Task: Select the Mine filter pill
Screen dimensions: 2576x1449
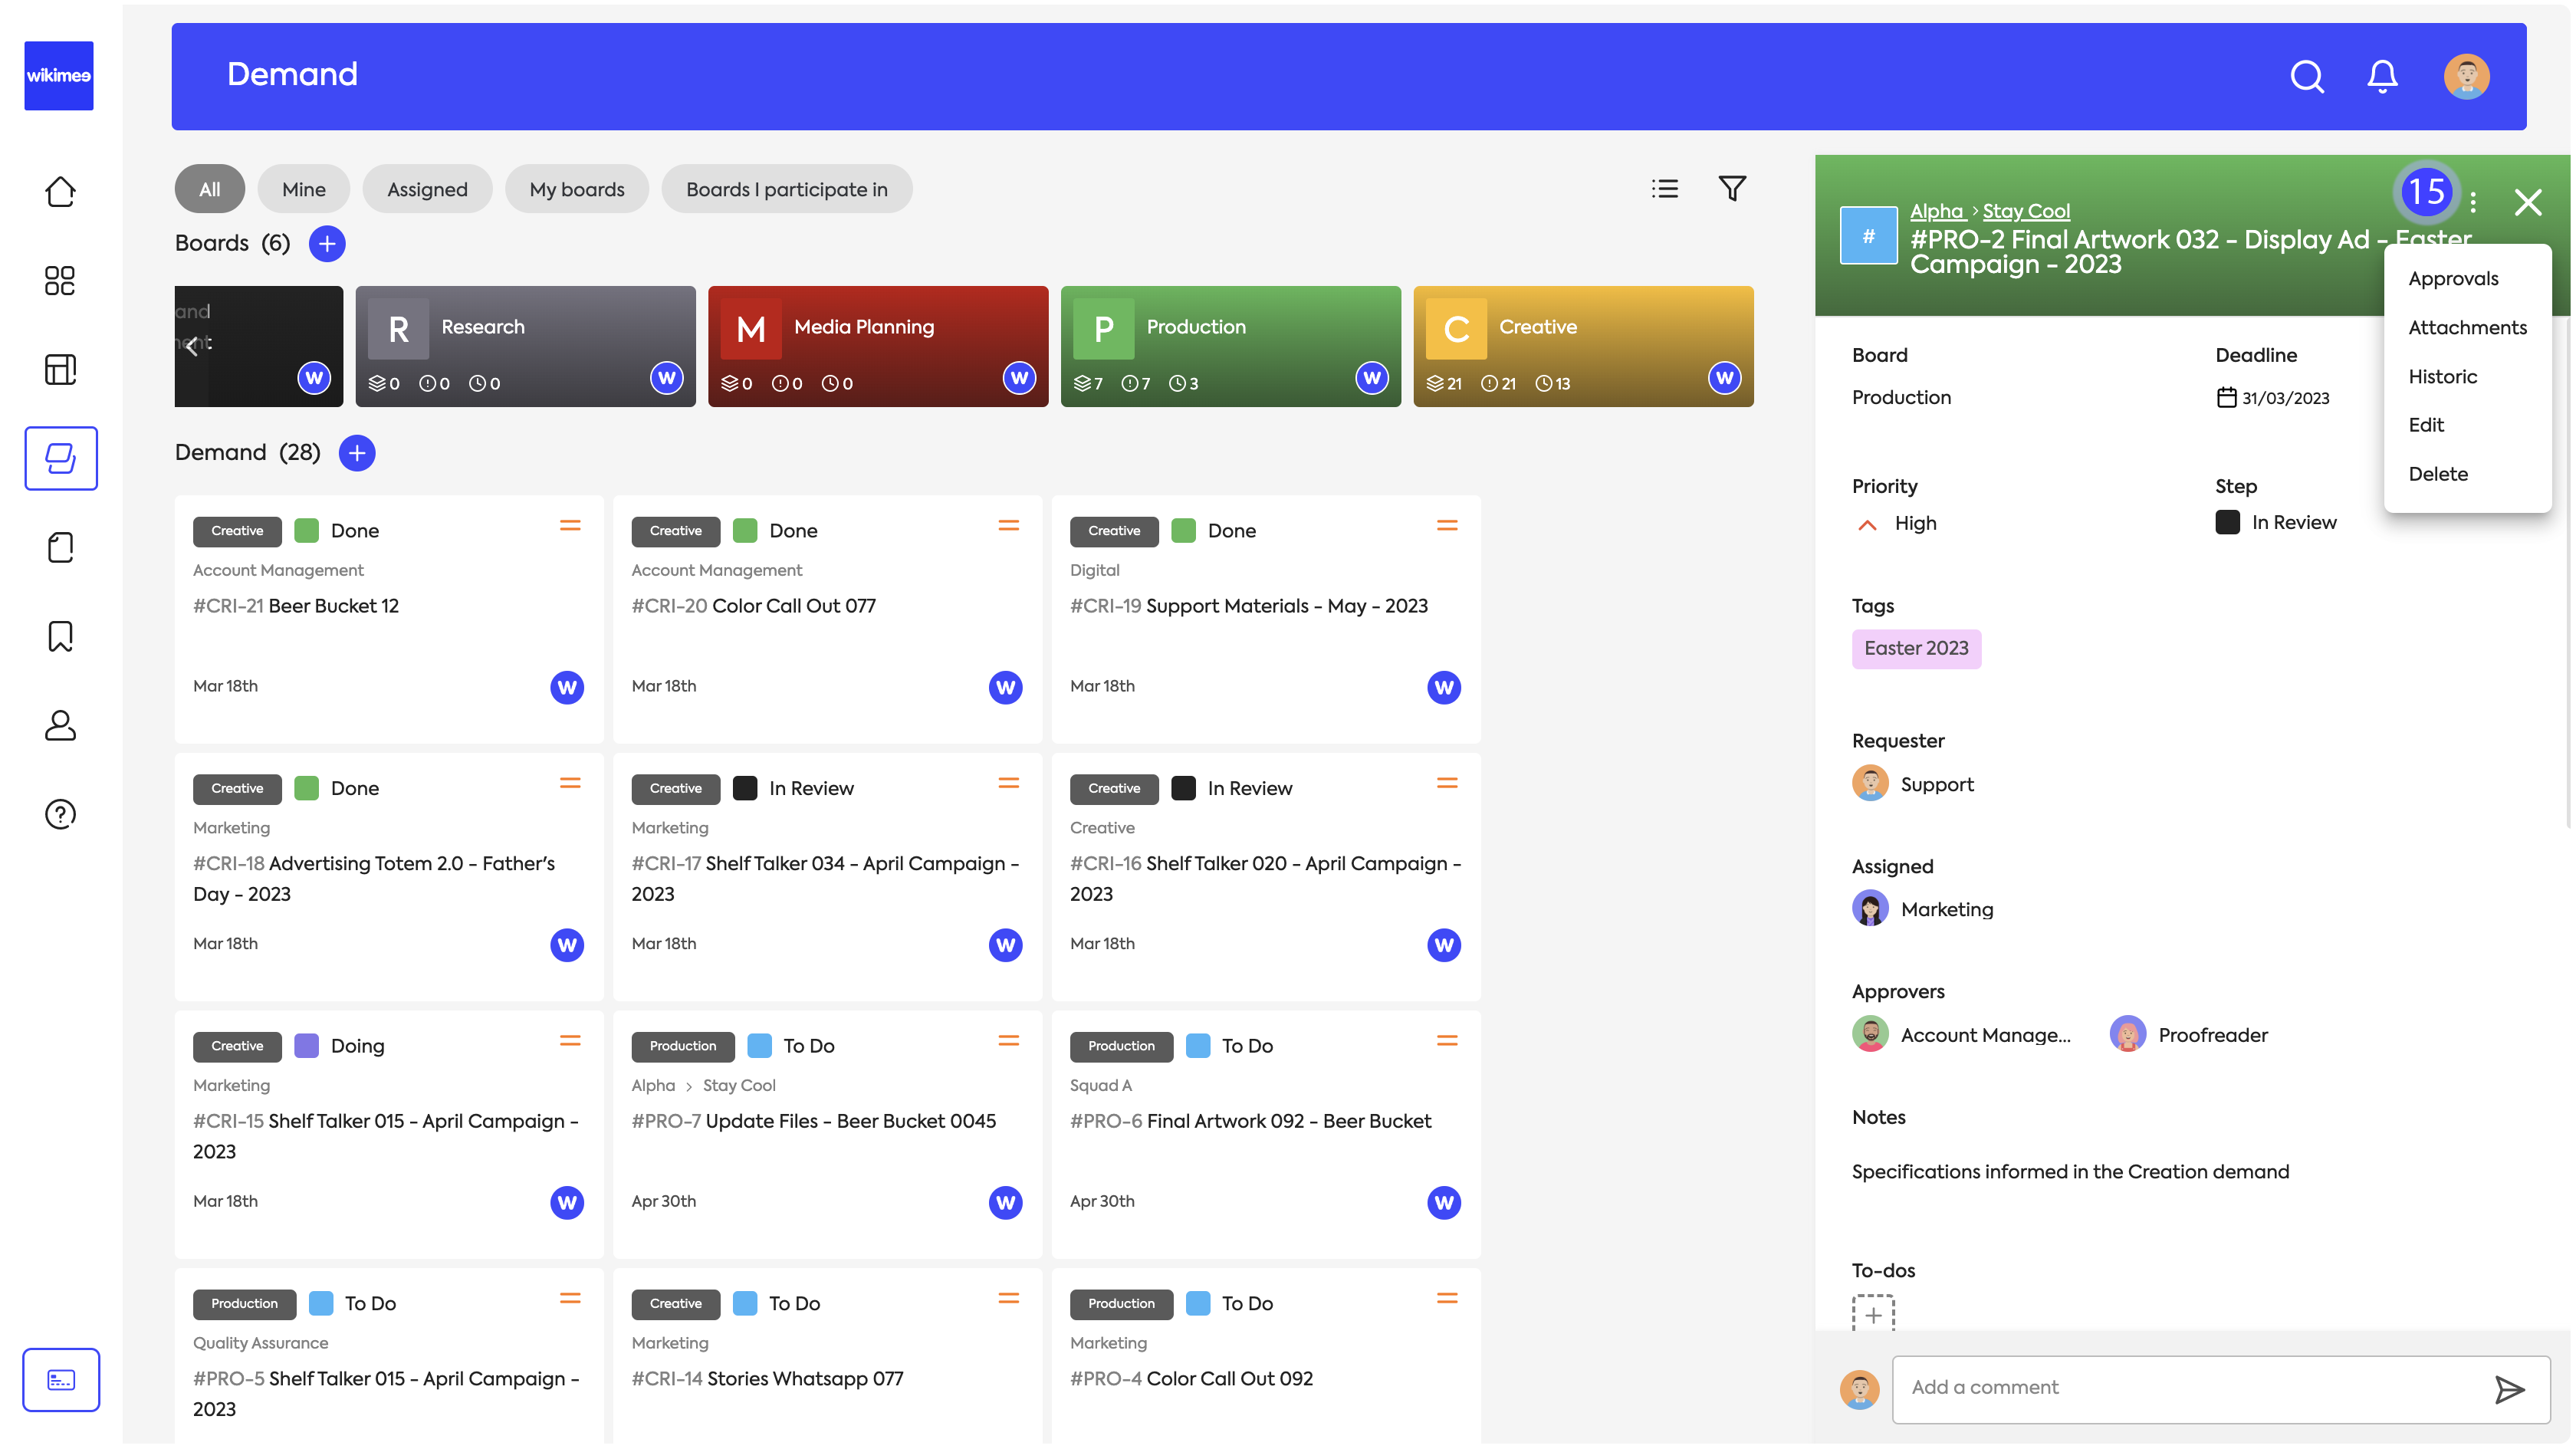Action: pos(303,189)
